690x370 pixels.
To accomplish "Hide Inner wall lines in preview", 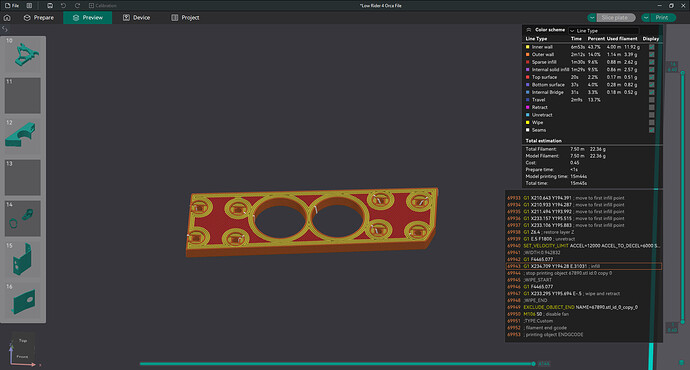I will 651,47.
